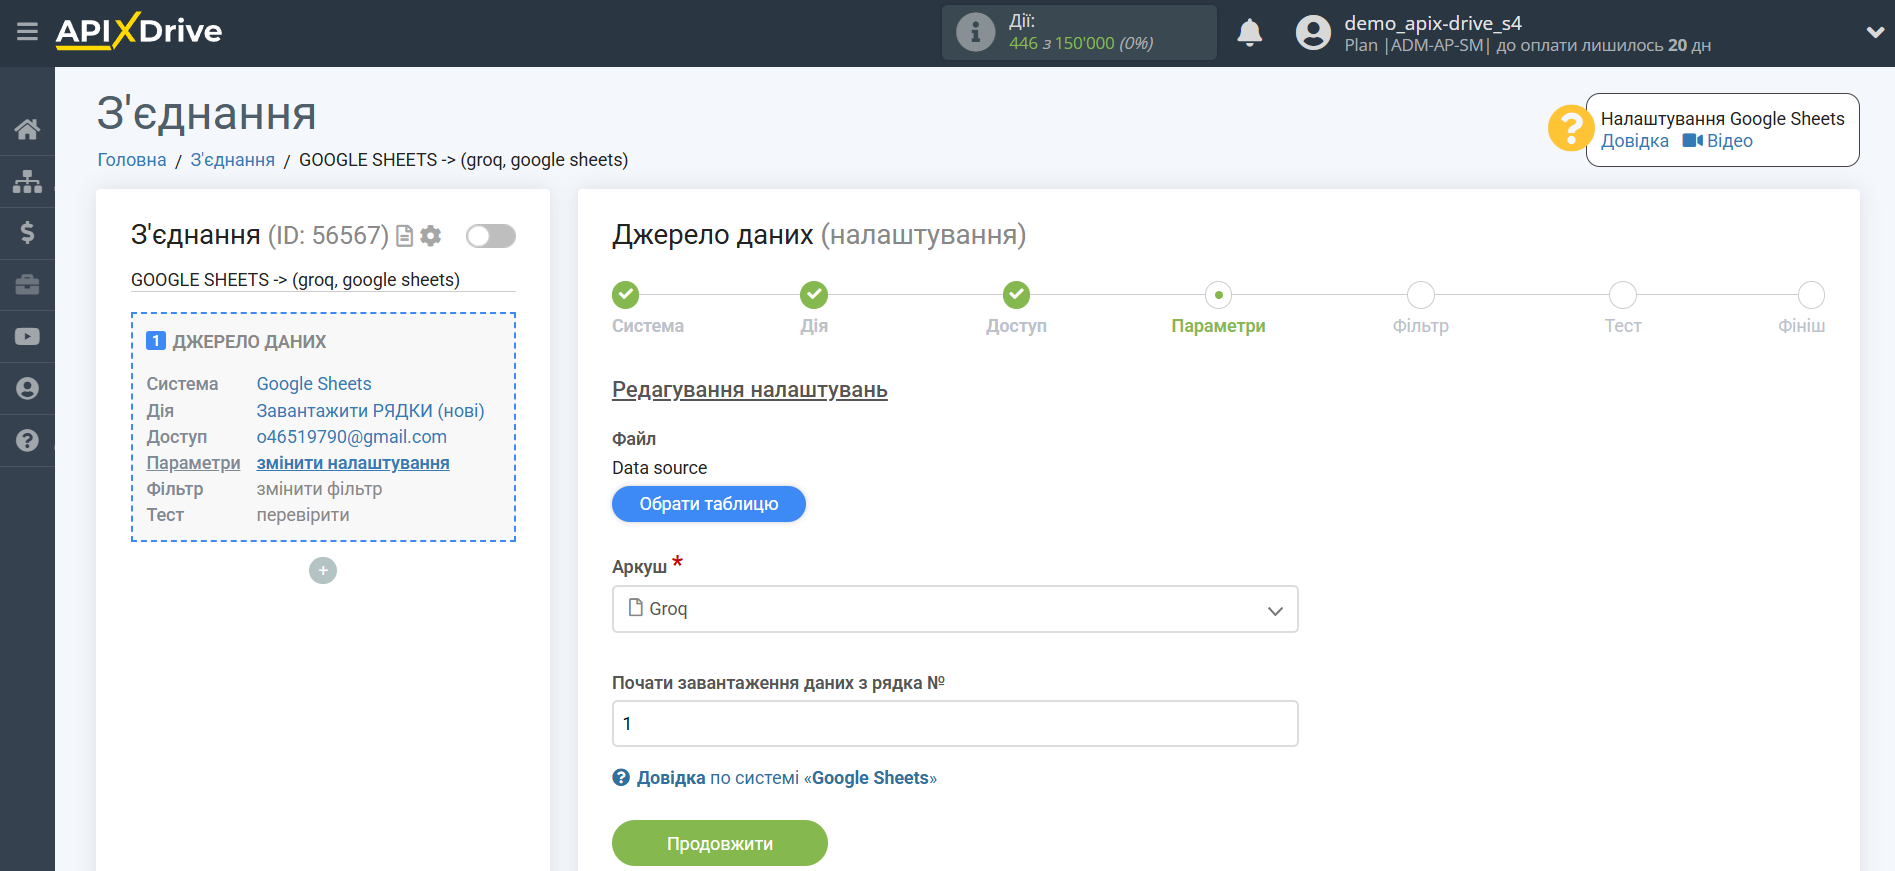Viewport: 1895px width, 871px height.
Task: Open the Home sidebar icon
Action: tap(27, 129)
